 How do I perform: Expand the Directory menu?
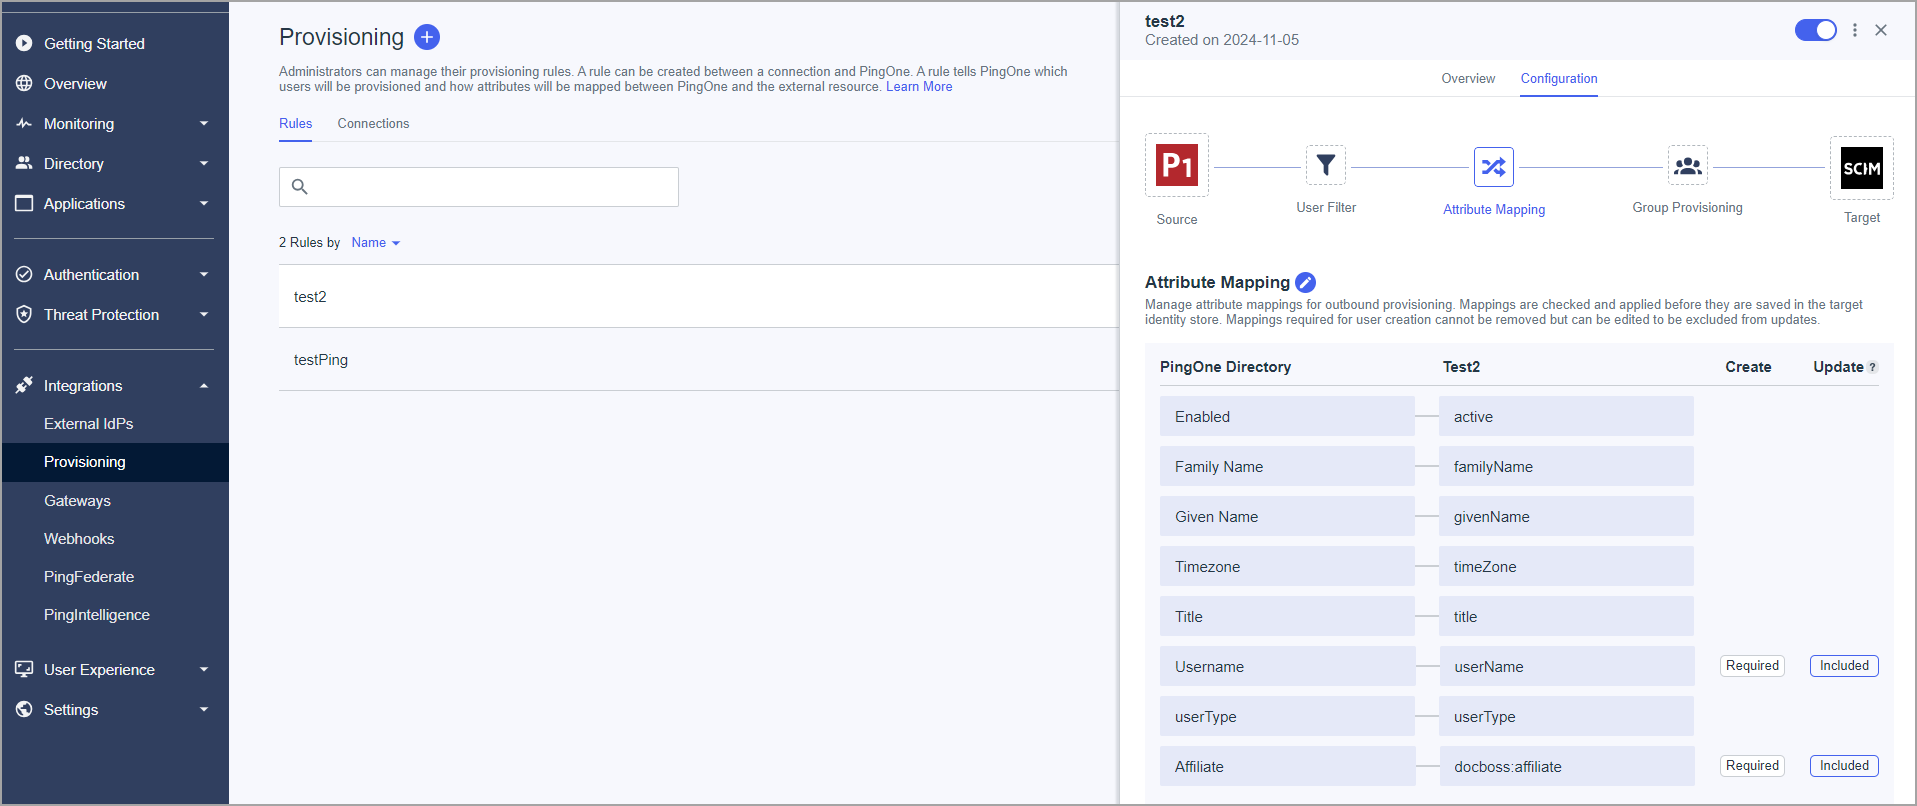coord(204,163)
